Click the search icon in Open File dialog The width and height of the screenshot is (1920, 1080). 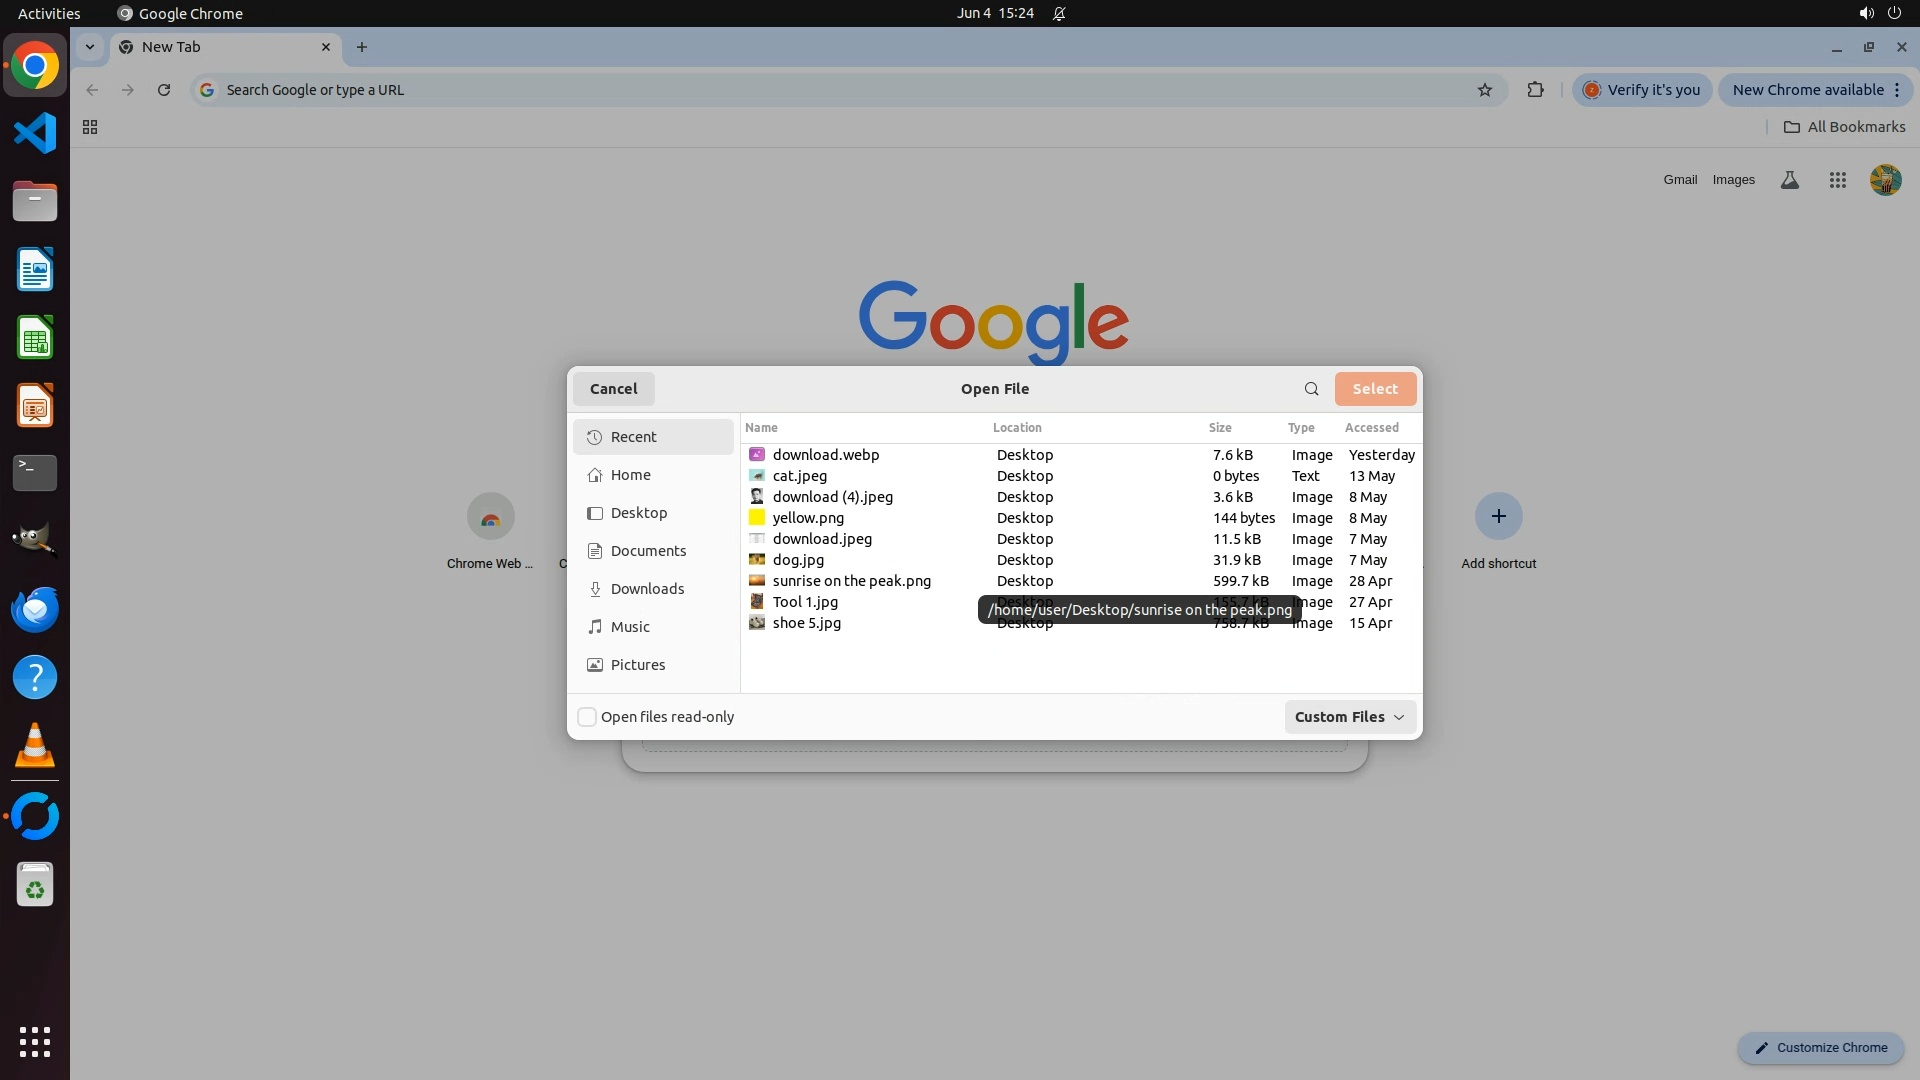[x=1311, y=389]
